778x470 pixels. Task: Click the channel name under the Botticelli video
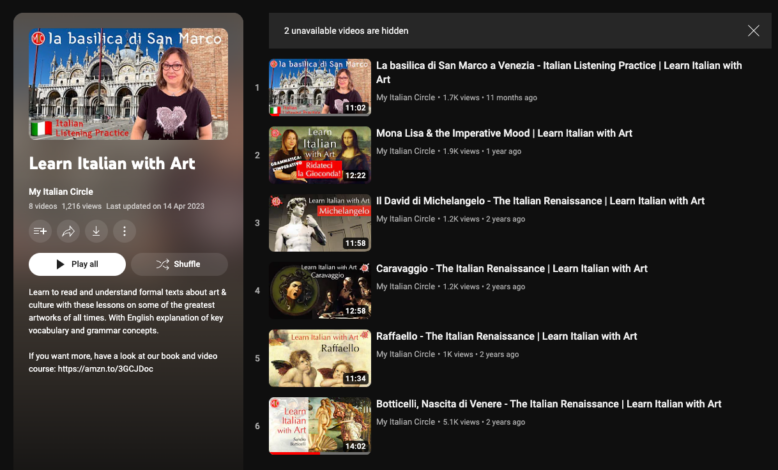click(405, 422)
